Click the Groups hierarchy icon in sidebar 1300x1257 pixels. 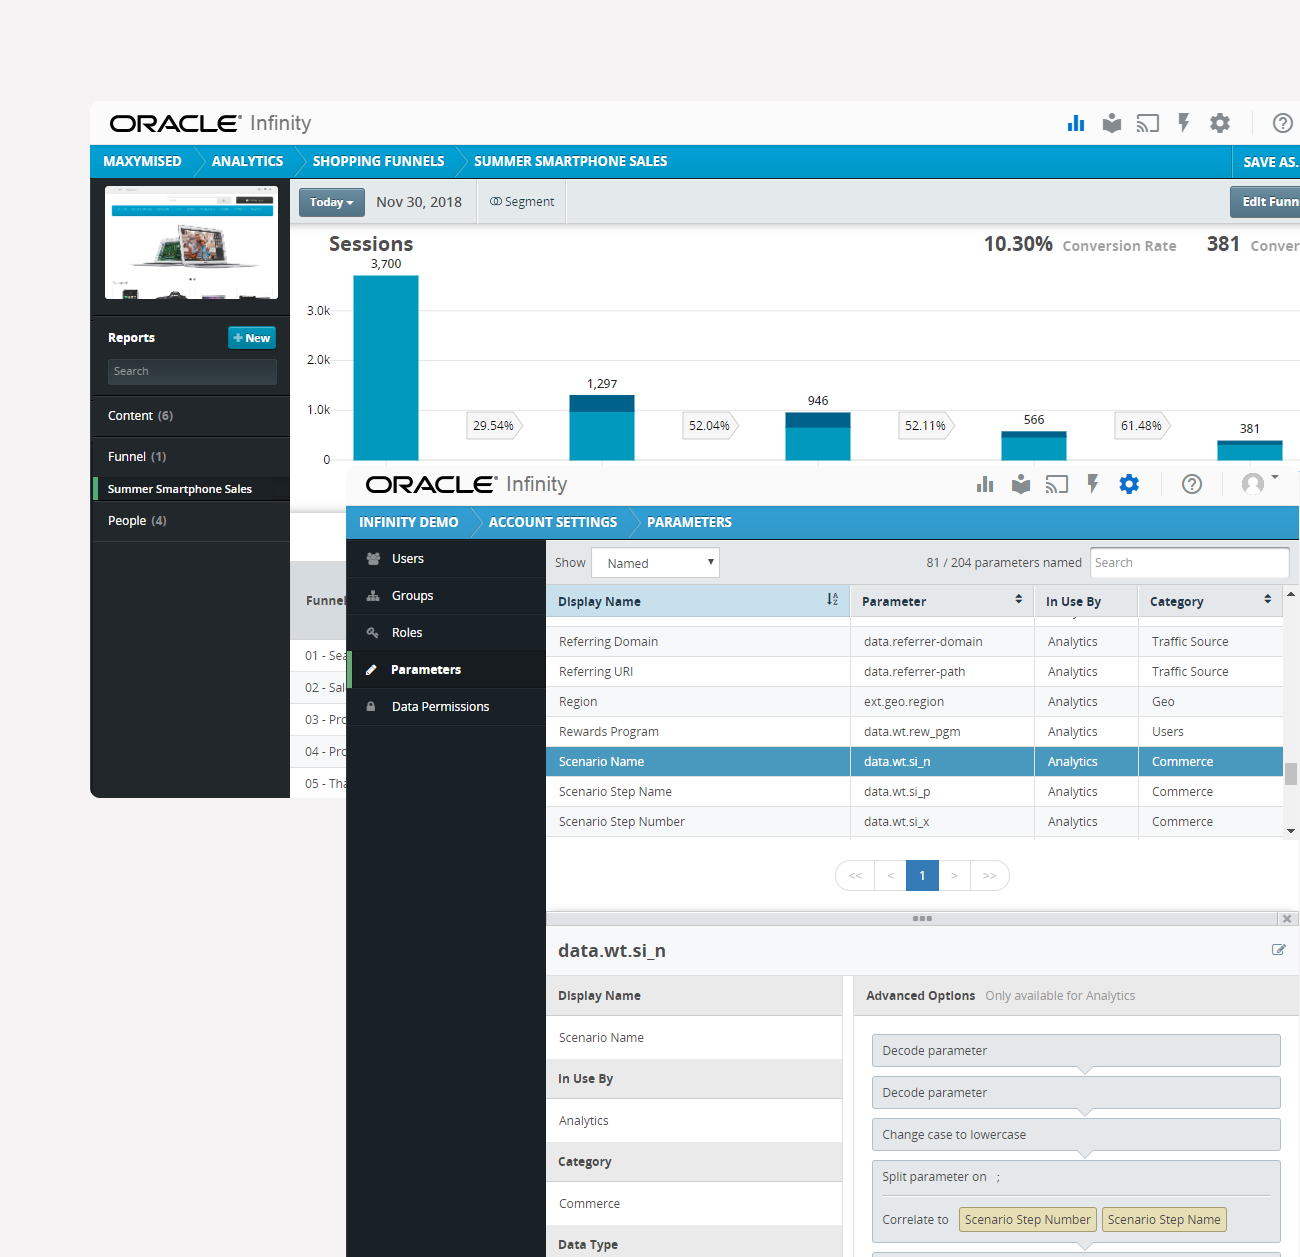(x=373, y=596)
